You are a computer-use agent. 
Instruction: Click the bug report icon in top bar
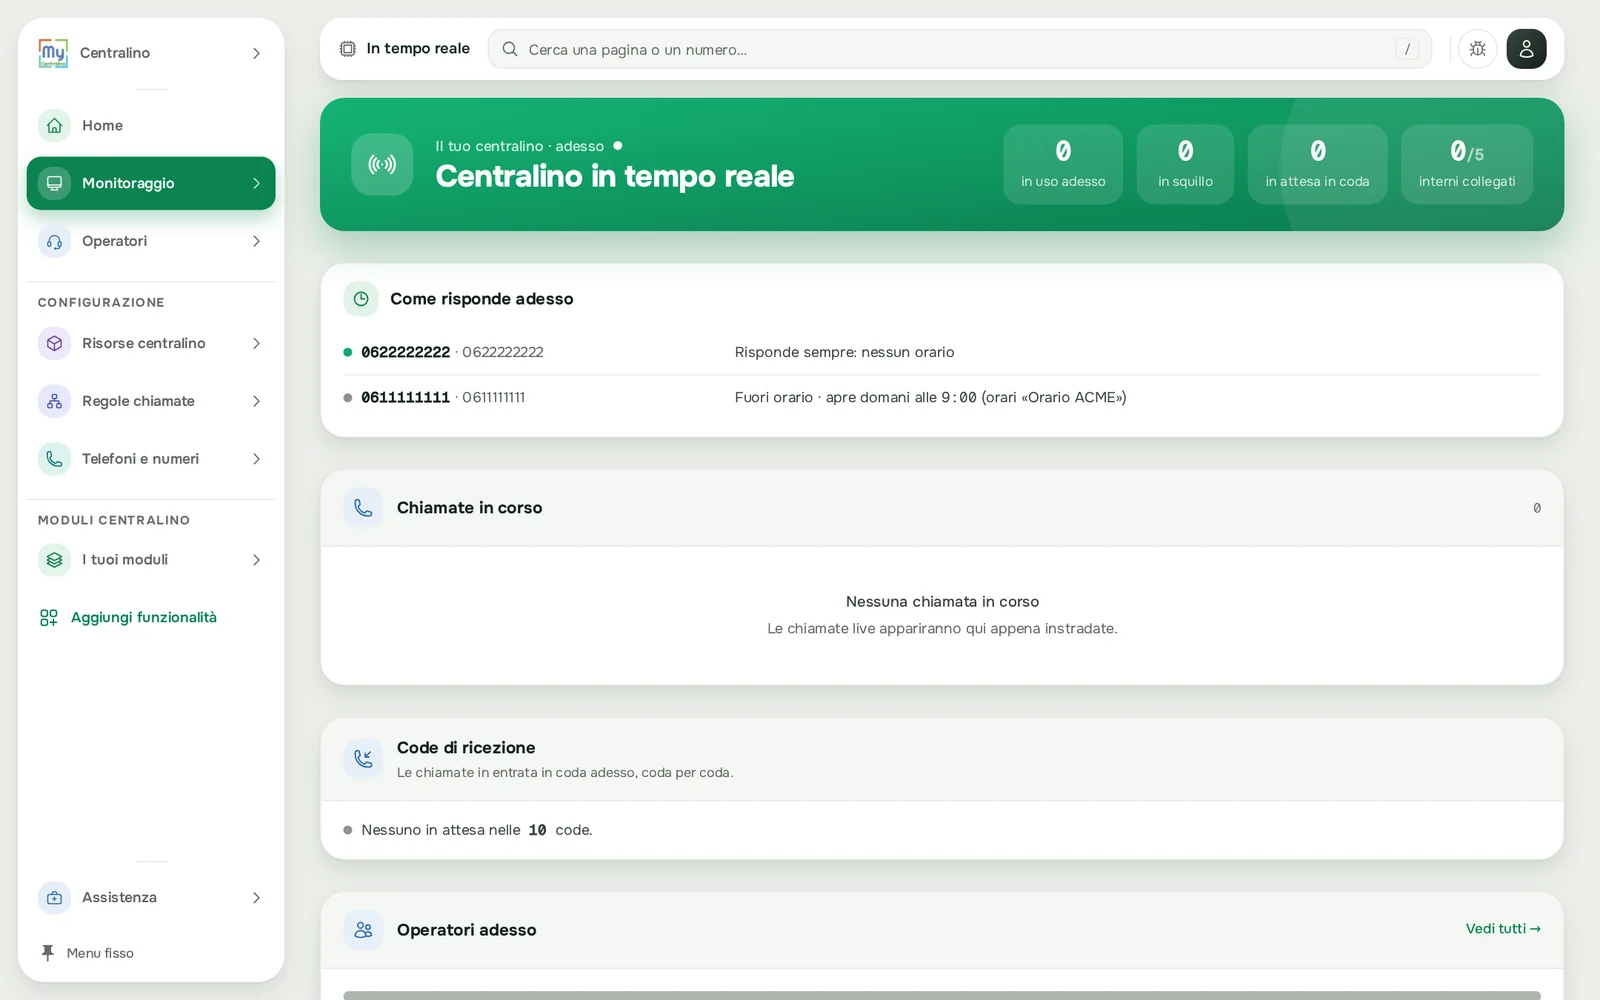pyautogui.click(x=1477, y=49)
